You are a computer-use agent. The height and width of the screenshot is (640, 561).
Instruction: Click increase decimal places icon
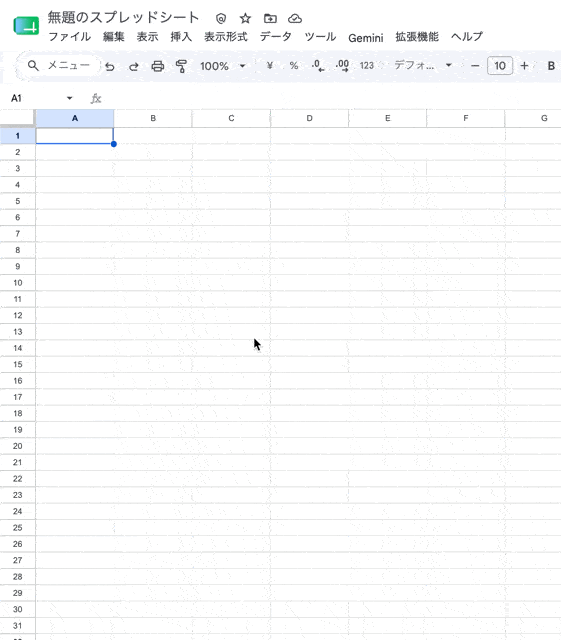pos(342,66)
